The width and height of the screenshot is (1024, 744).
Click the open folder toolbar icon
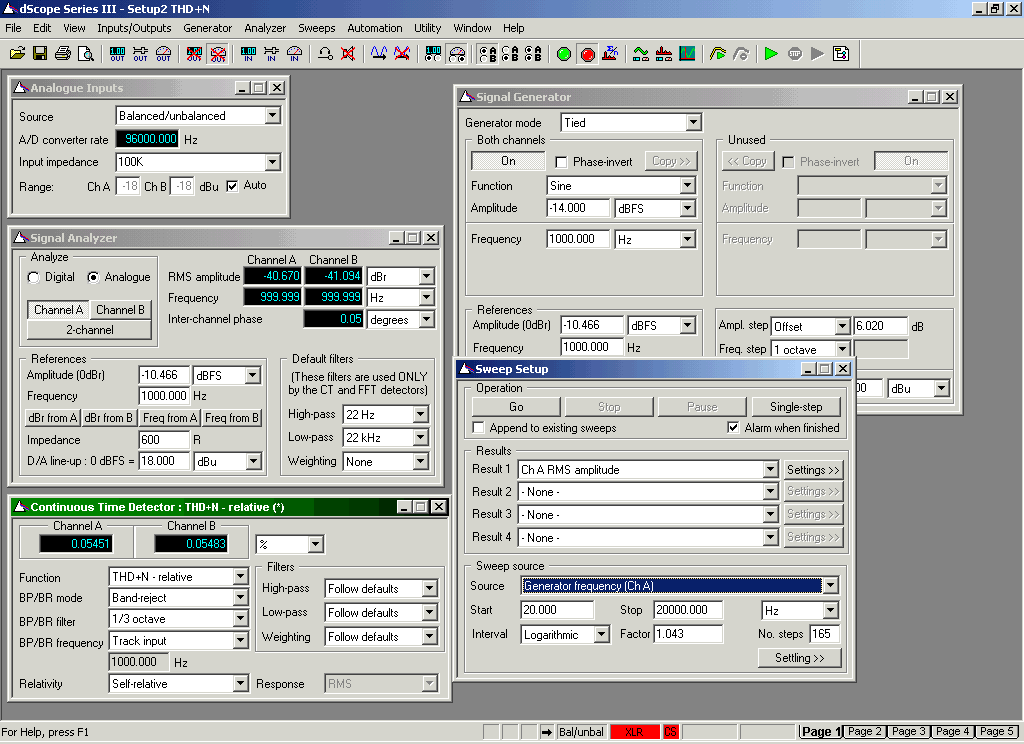18,54
